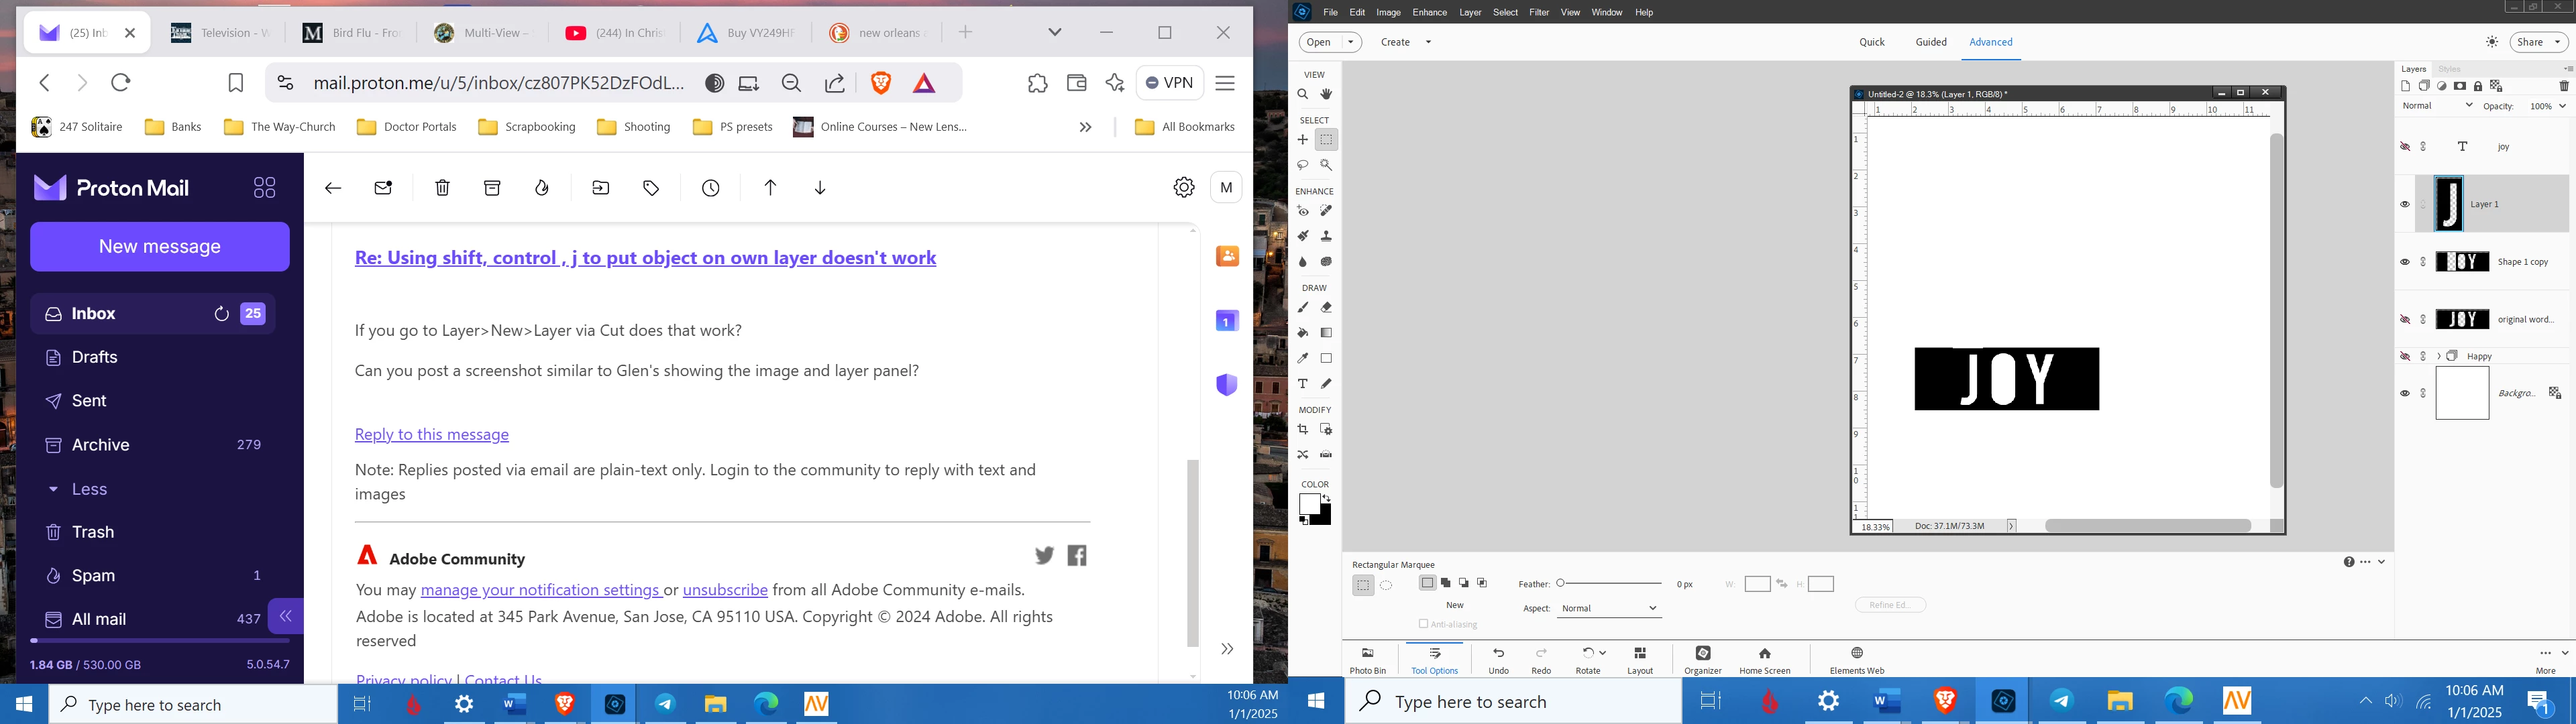Select the Paint Bucket tool

click(x=1303, y=333)
